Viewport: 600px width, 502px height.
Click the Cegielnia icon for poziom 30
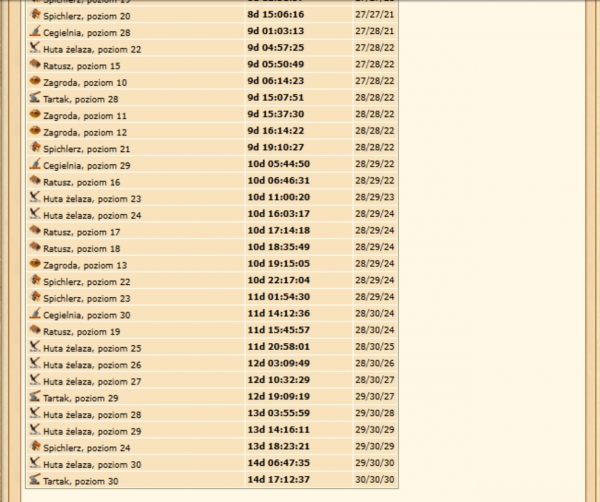click(35, 314)
